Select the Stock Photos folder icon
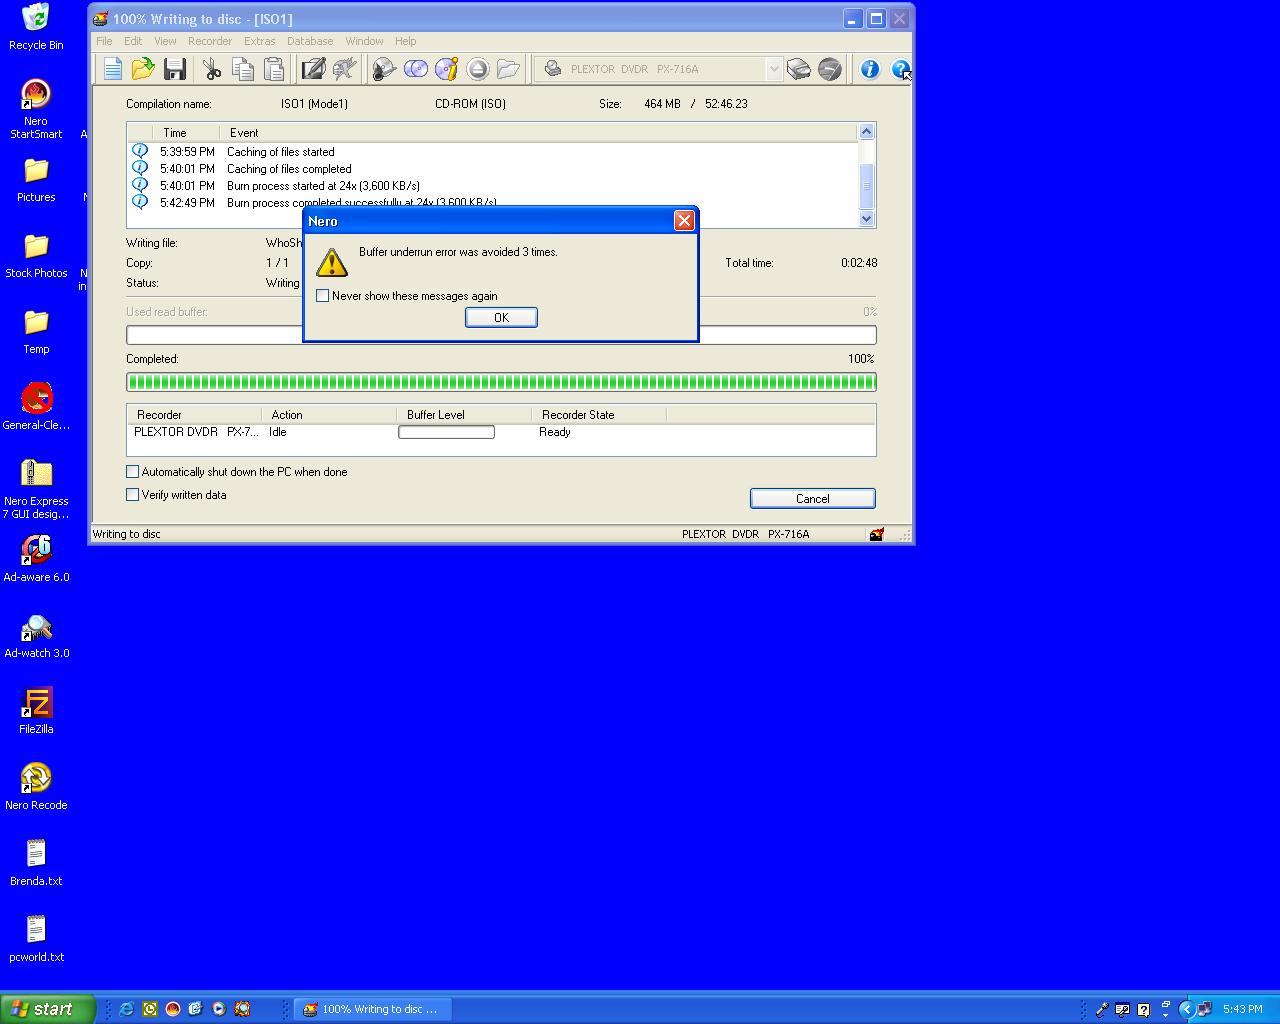This screenshot has width=1280, height=1024. (x=36, y=256)
